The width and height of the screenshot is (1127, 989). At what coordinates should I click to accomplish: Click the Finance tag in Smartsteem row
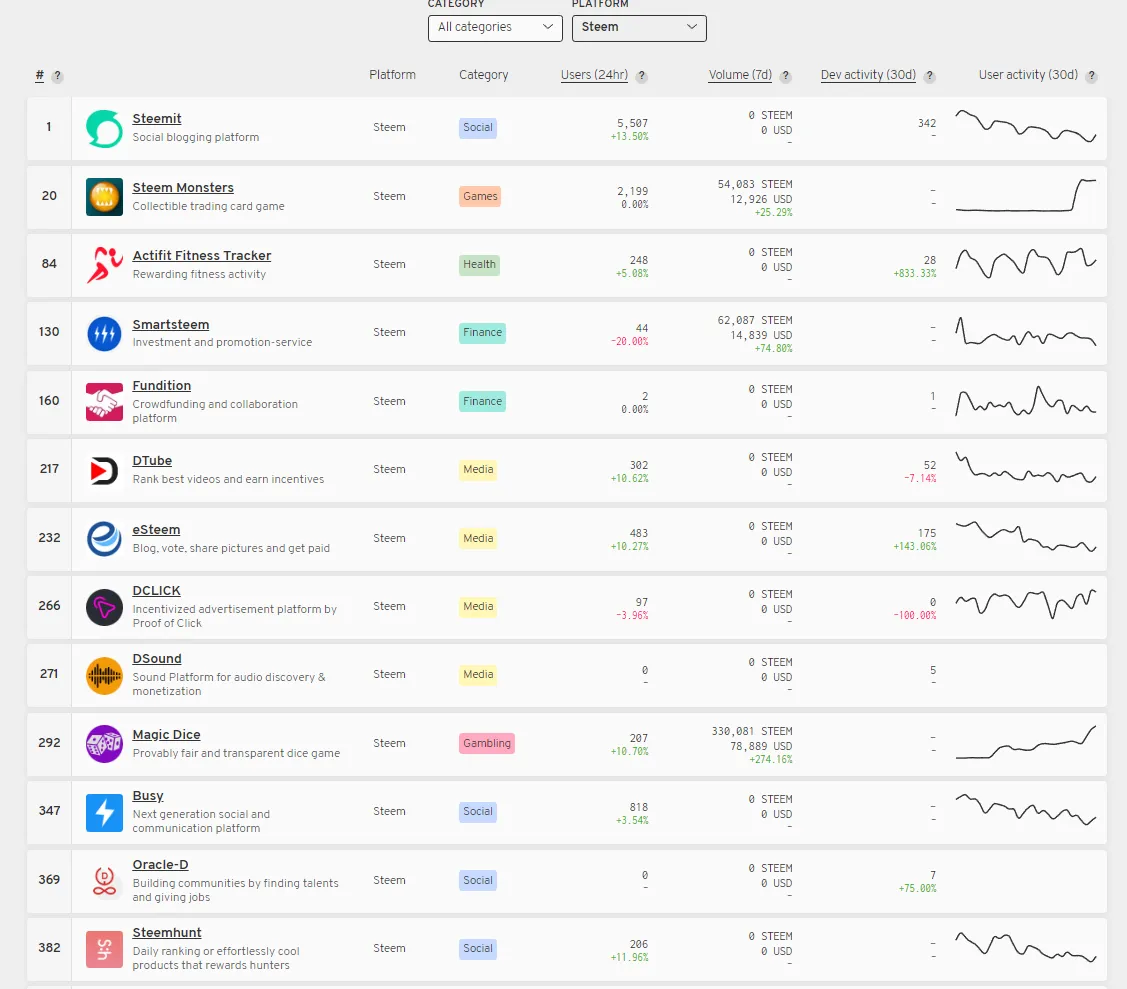tap(482, 333)
